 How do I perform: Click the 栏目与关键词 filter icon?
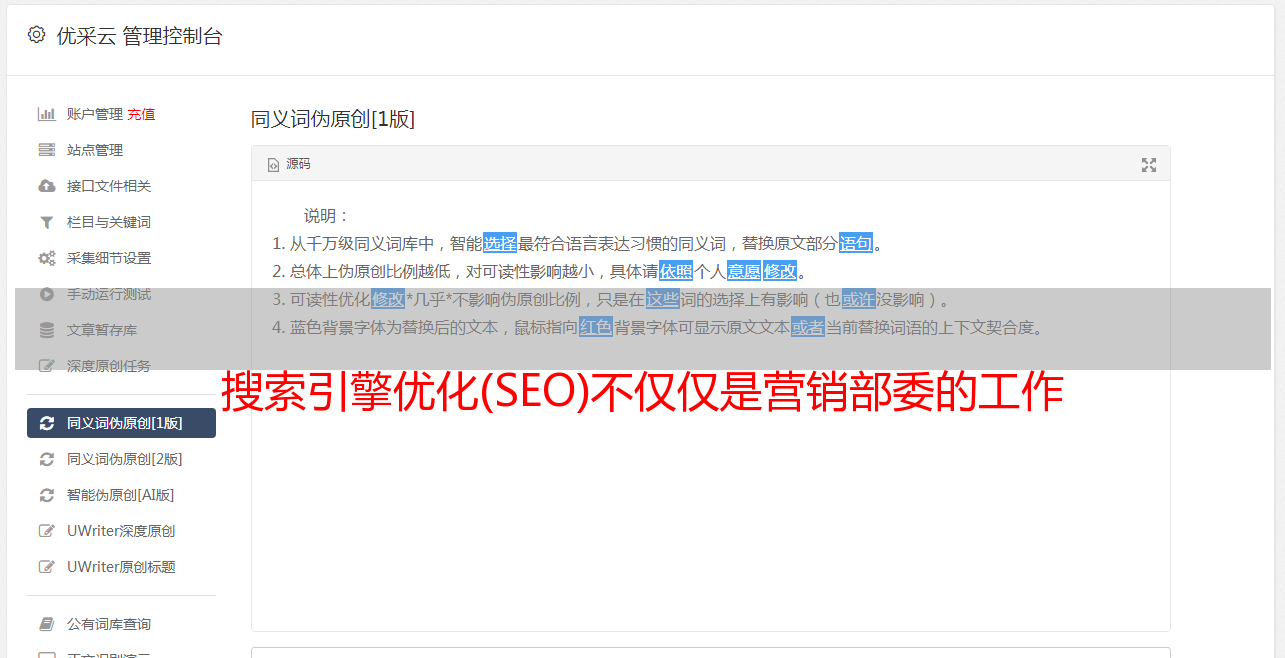click(x=46, y=222)
